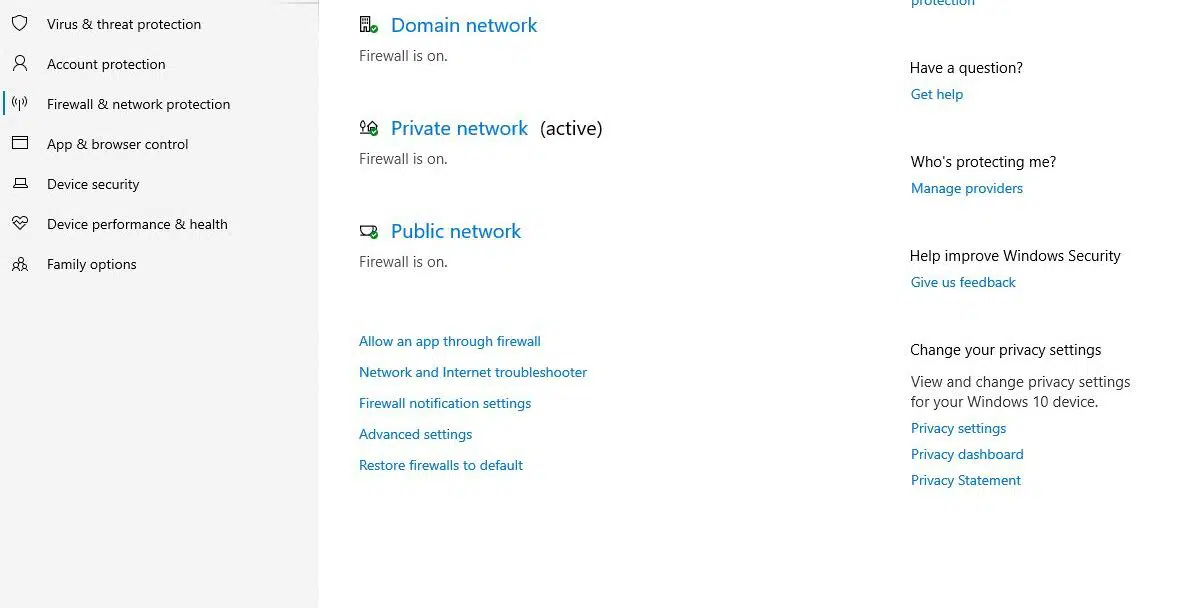This screenshot has width=1196, height=608.
Task: Click the heart icon for Device performance
Action: tap(20, 223)
